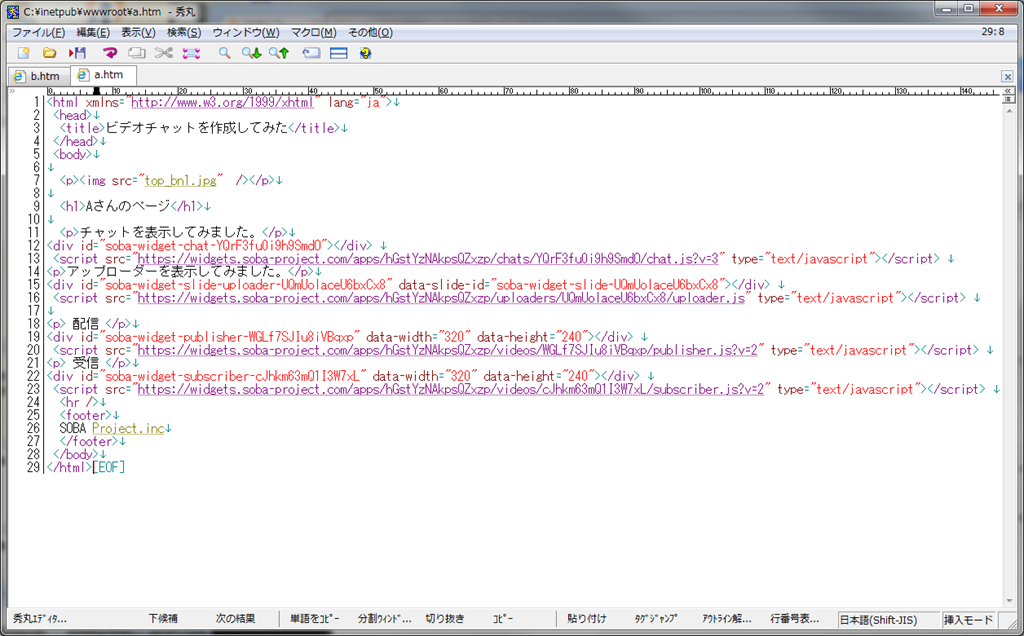Image resolution: width=1024 pixels, height=636 pixels.
Task: Click Hidemaru app icon in title bar
Action: pyautogui.click(x=12, y=11)
